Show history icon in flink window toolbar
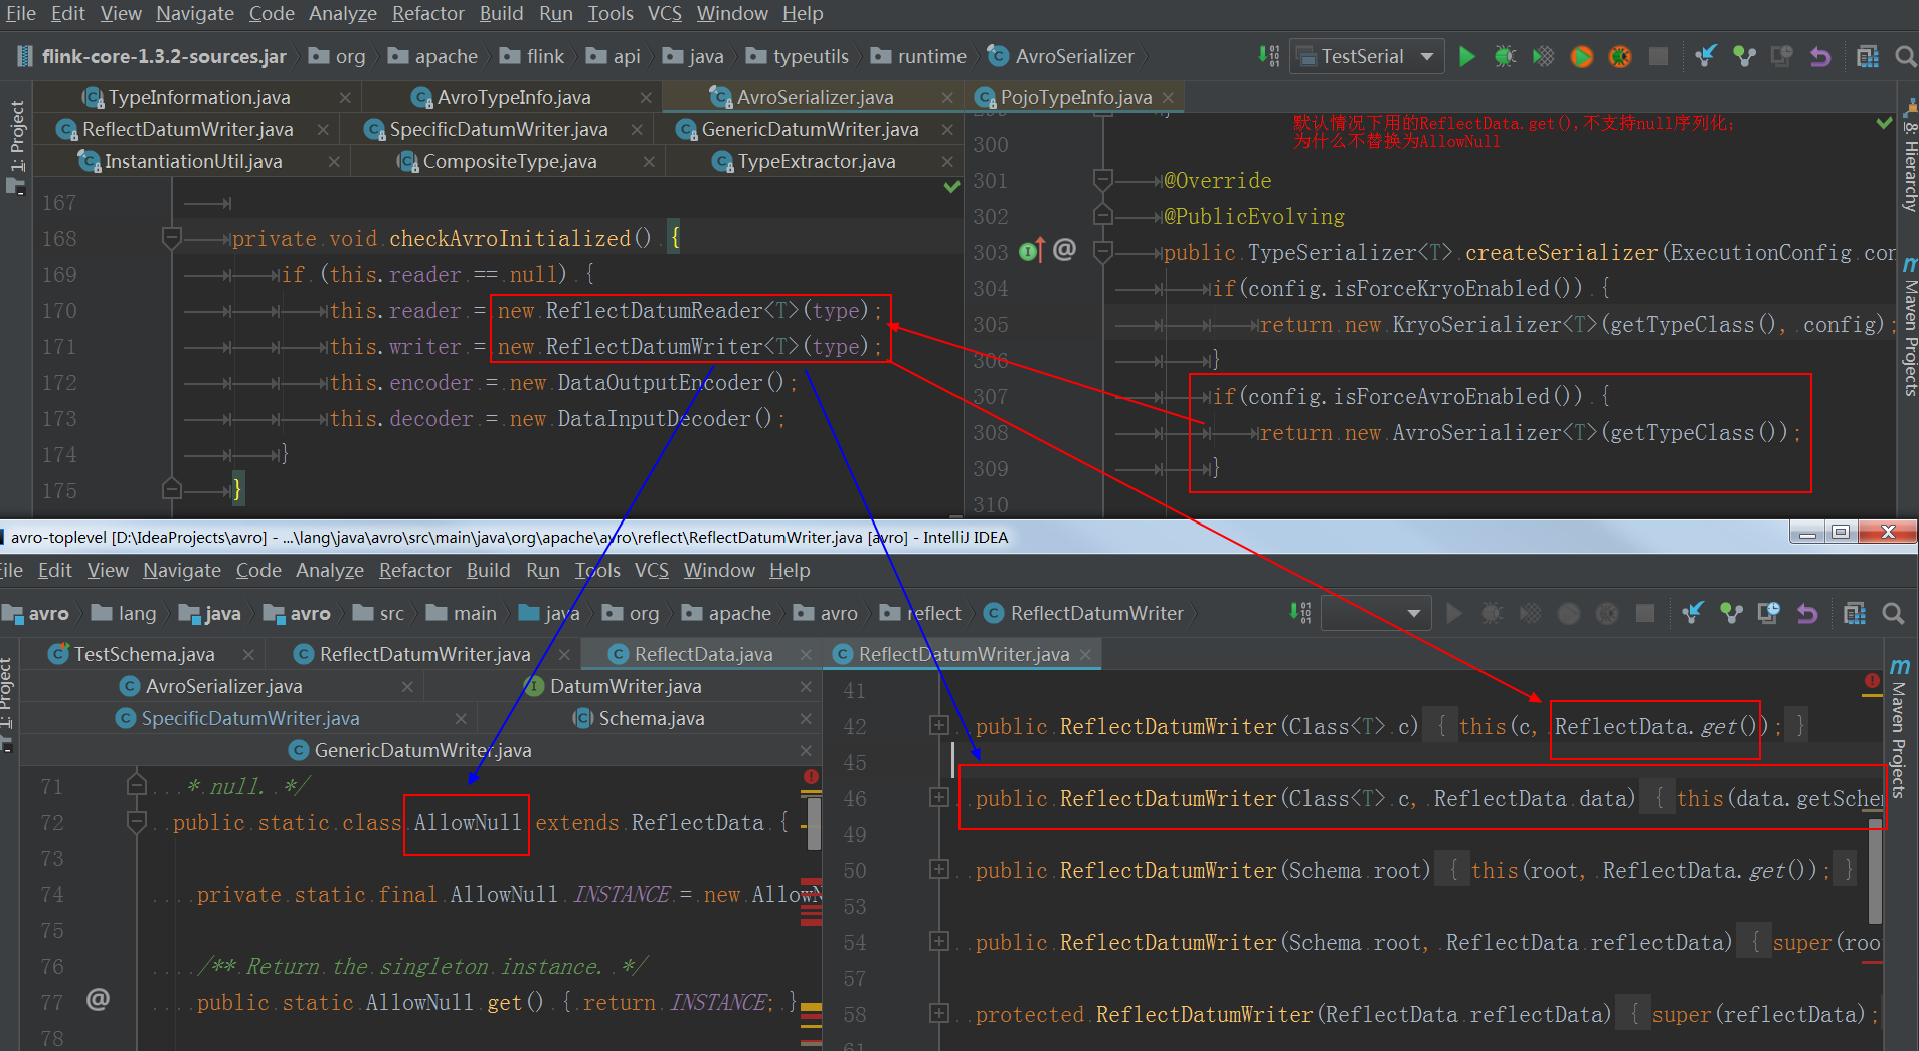Image resolution: width=1919 pixels, height=1051 pixels. pos(1781,56)
